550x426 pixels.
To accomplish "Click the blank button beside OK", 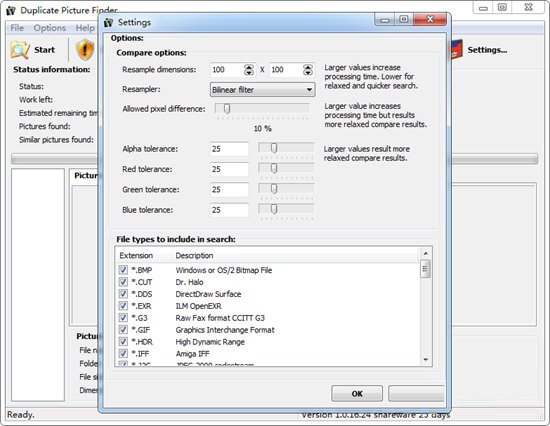I will pos(416,394).
